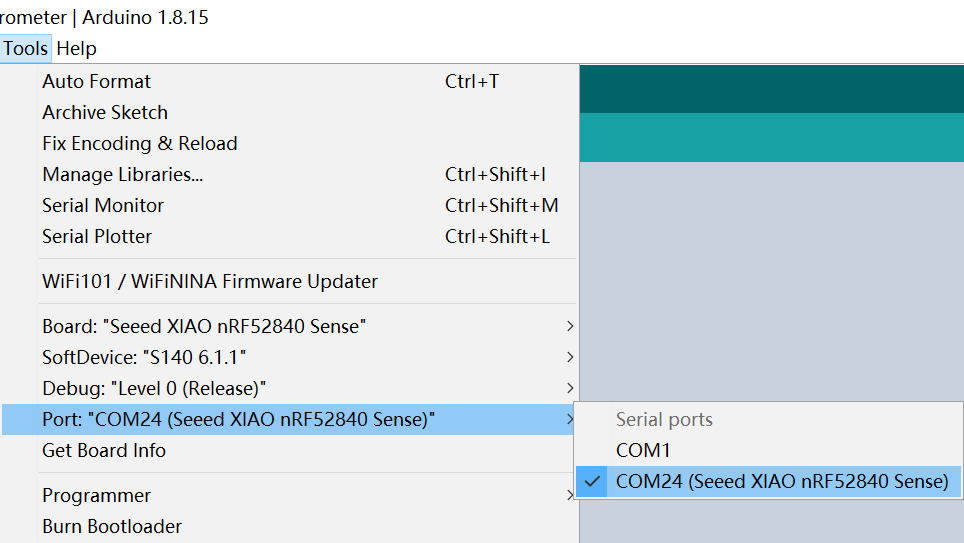
Task: Select the checked COM24 serial port entry
Action: pos(768,481)
